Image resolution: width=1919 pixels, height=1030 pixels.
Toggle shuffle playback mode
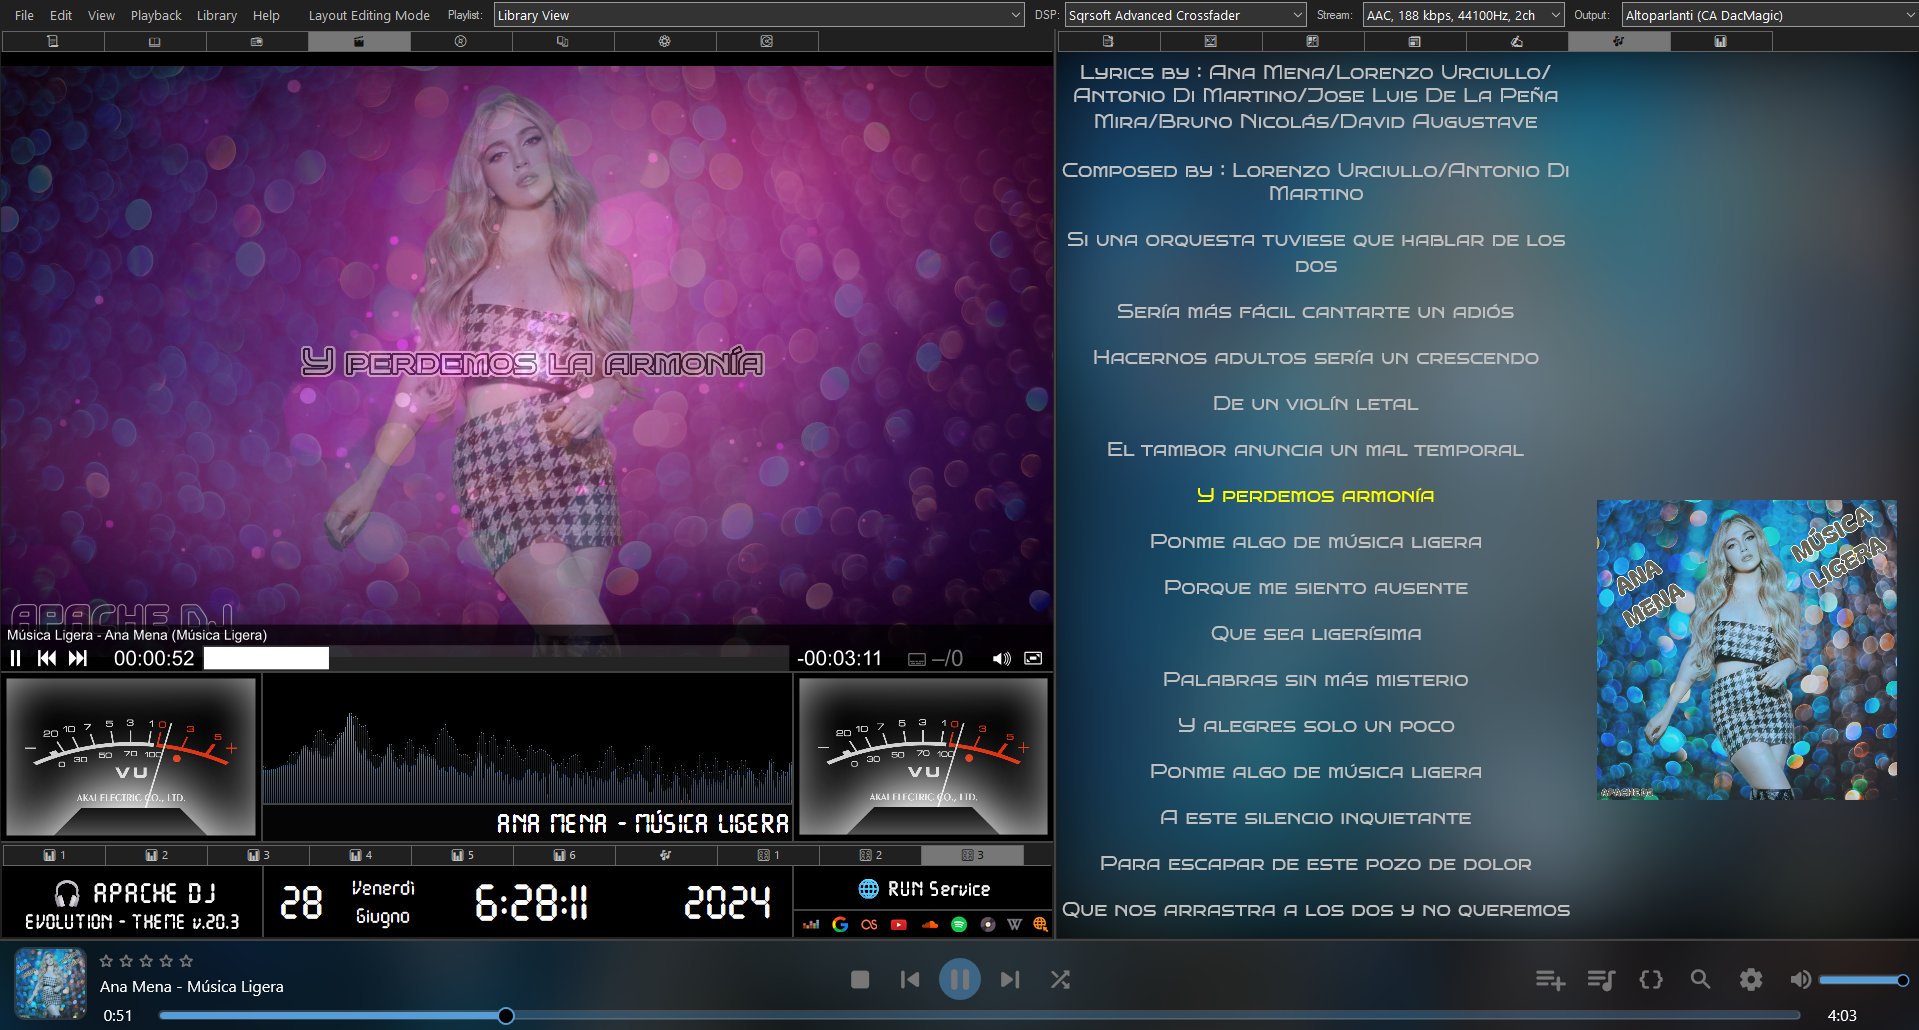point(1061,980)
